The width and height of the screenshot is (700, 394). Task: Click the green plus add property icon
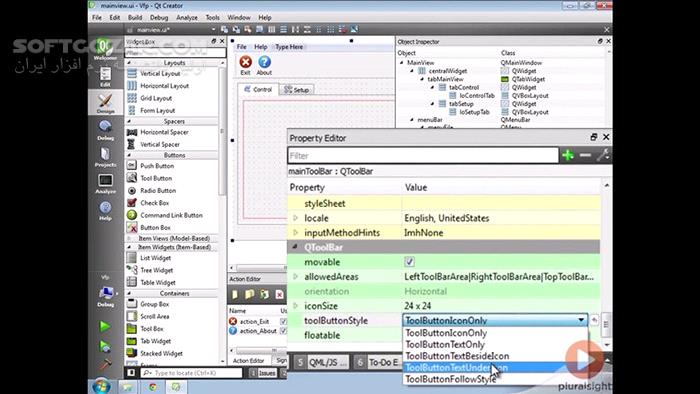568,155
